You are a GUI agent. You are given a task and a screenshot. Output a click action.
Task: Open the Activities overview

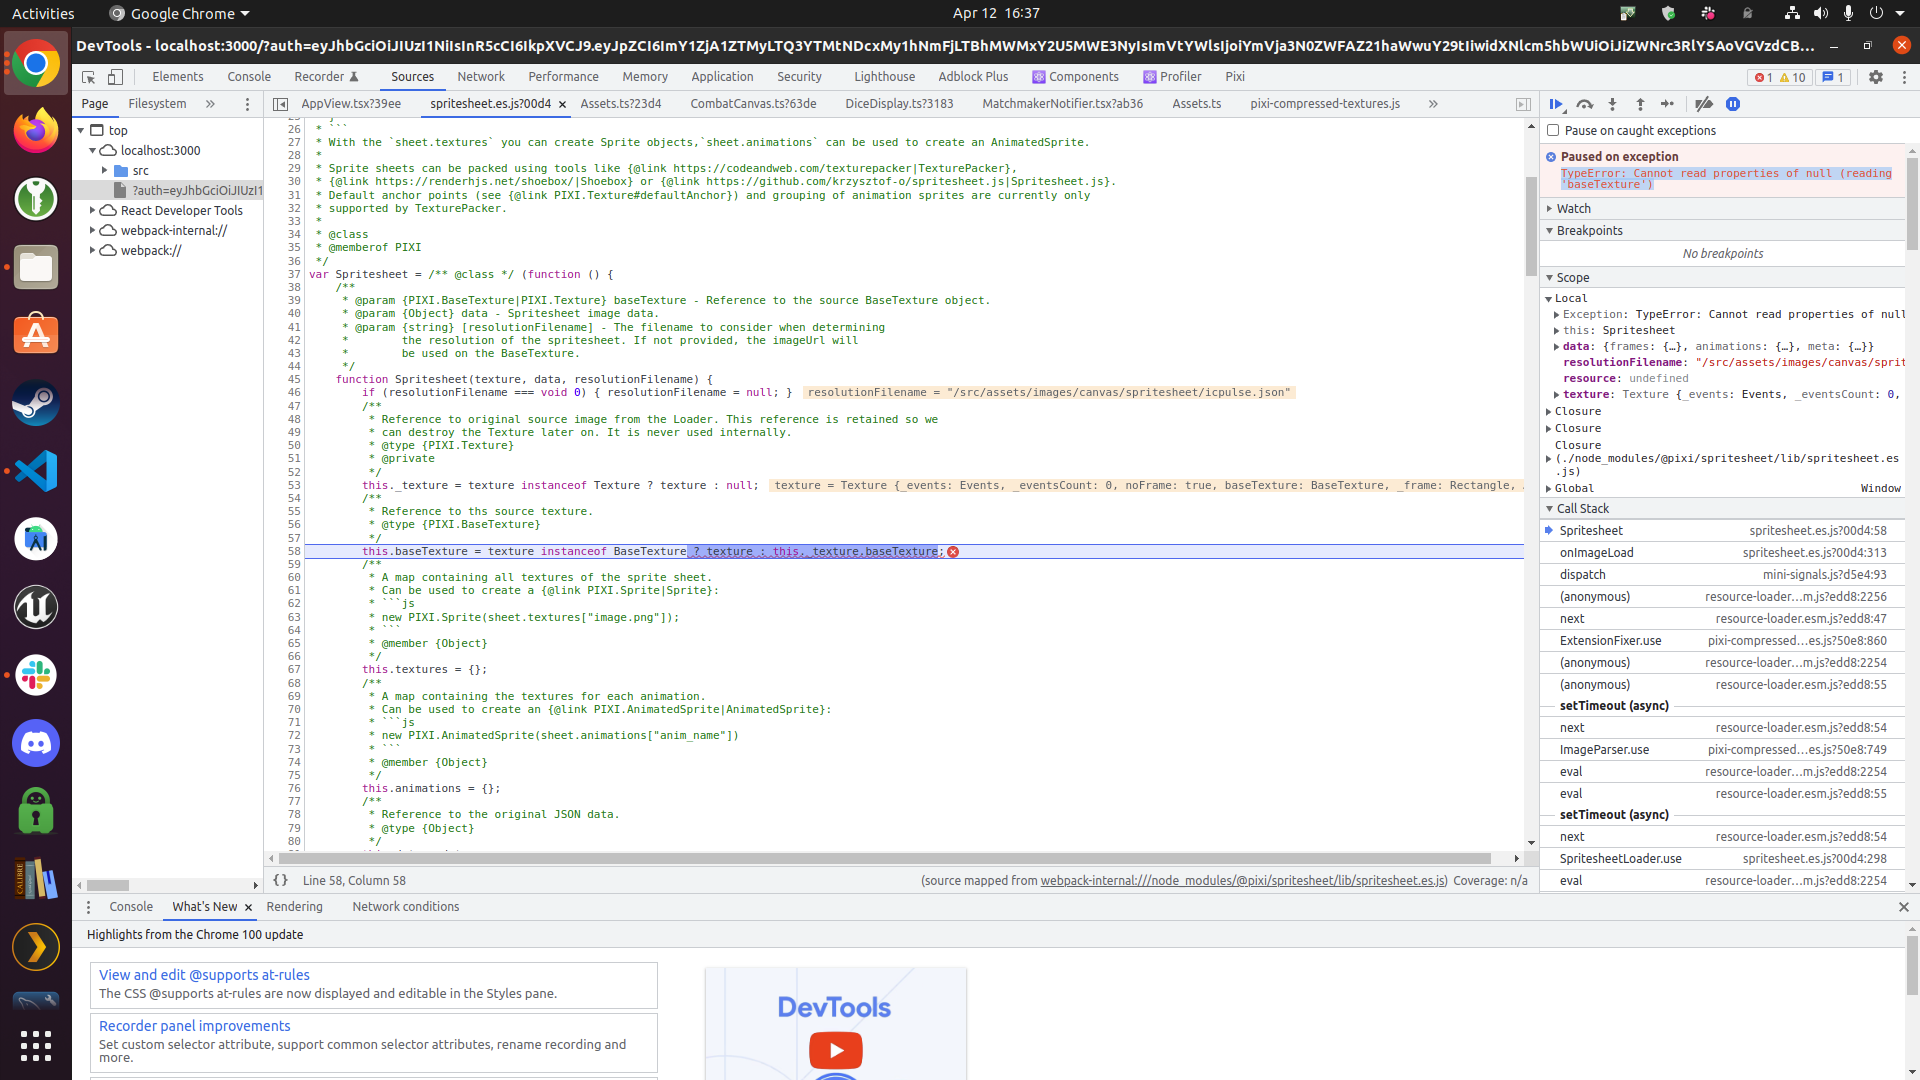point(43,13)
